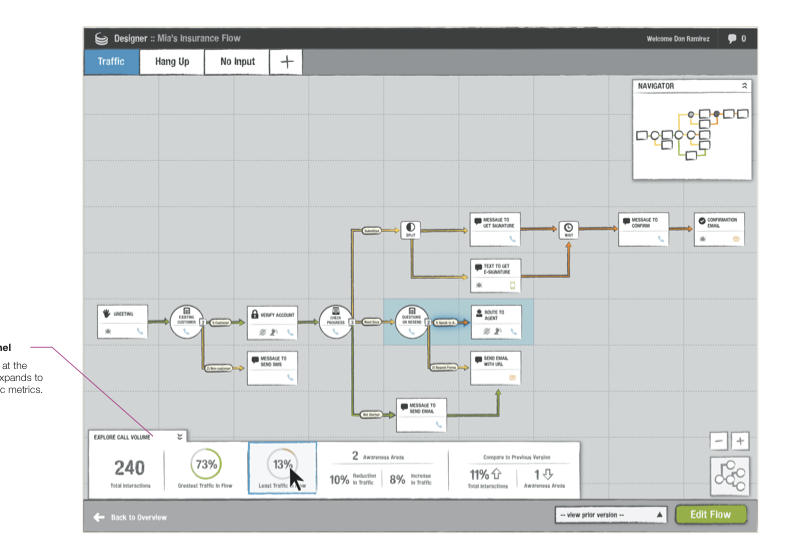The image size is (806, 555).
Task: Click the Edit Flow button
Action: pos(710,514)
